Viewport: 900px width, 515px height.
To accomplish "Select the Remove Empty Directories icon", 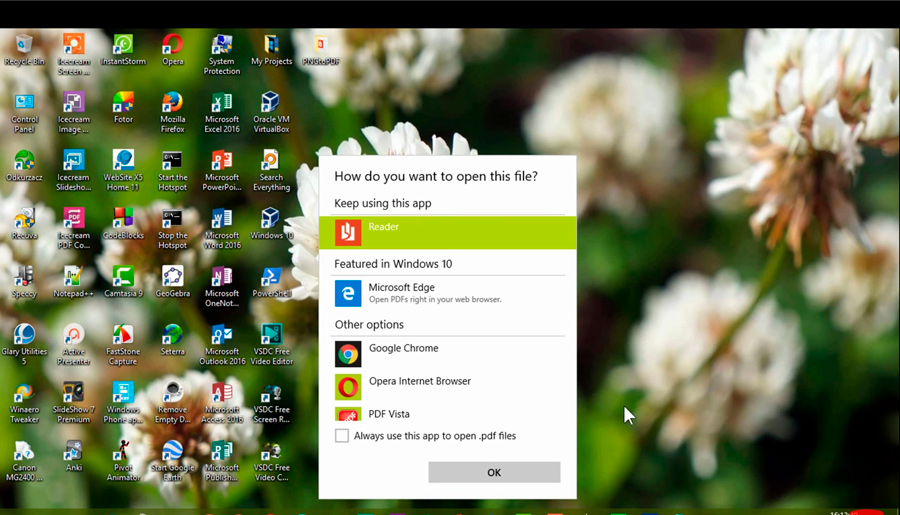I will click(x=173, y=403).
